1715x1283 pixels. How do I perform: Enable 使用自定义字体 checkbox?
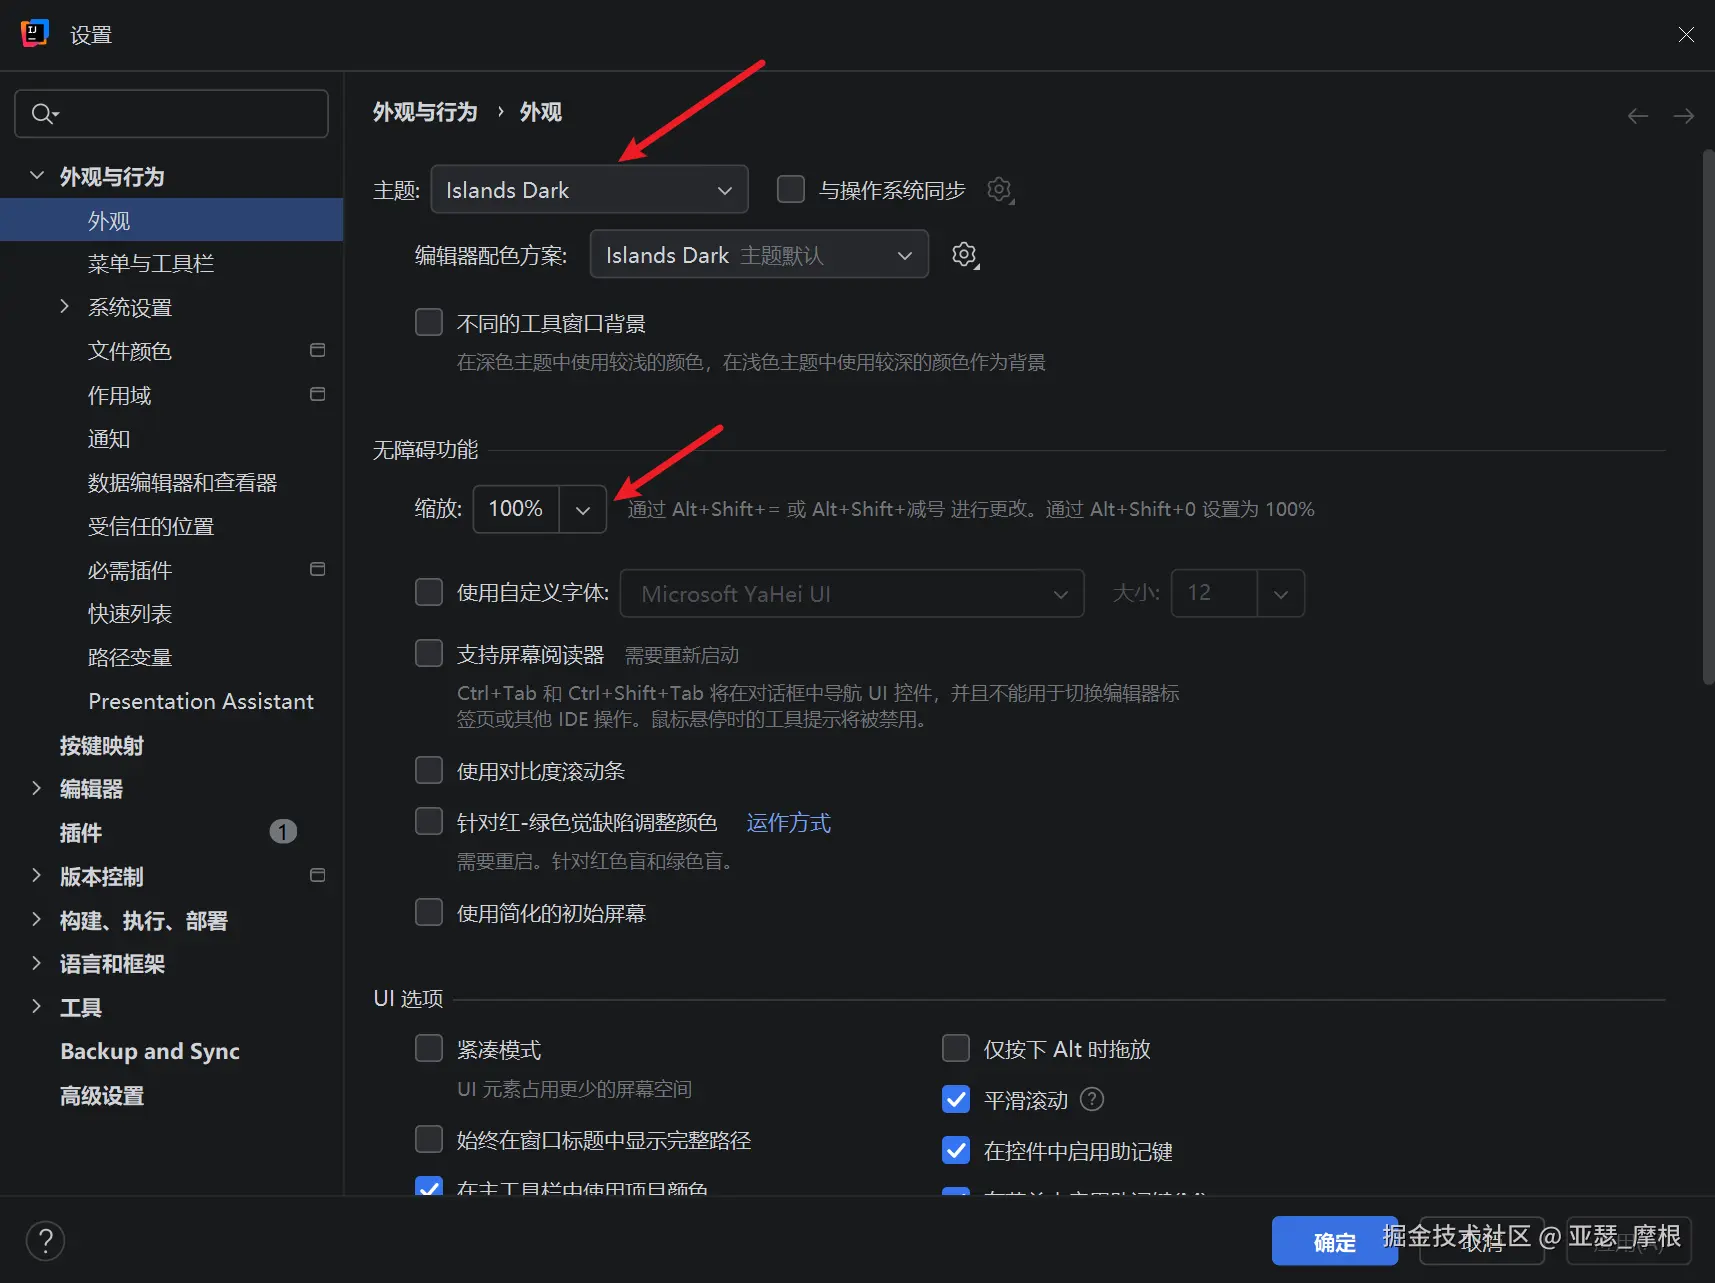pyautogui.click(x=429, y=592)
